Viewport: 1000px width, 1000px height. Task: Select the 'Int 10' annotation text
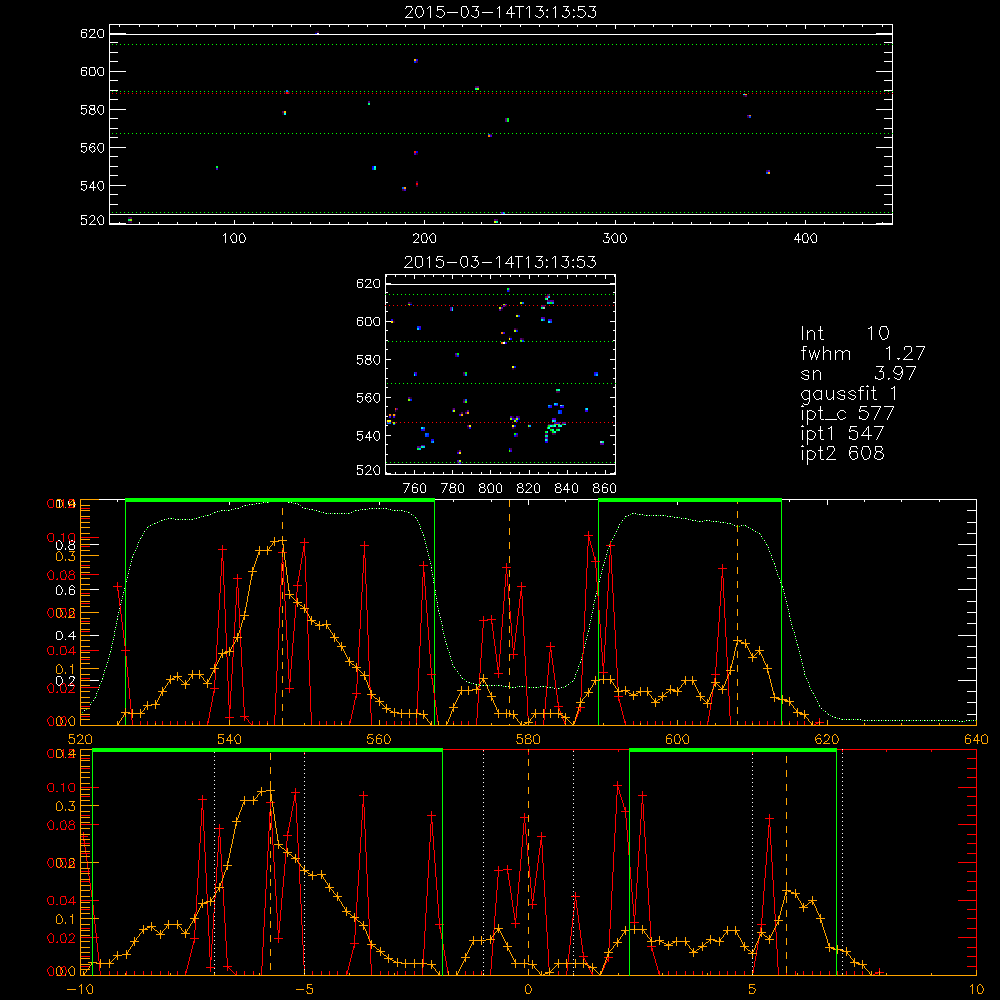coord(844,333)
